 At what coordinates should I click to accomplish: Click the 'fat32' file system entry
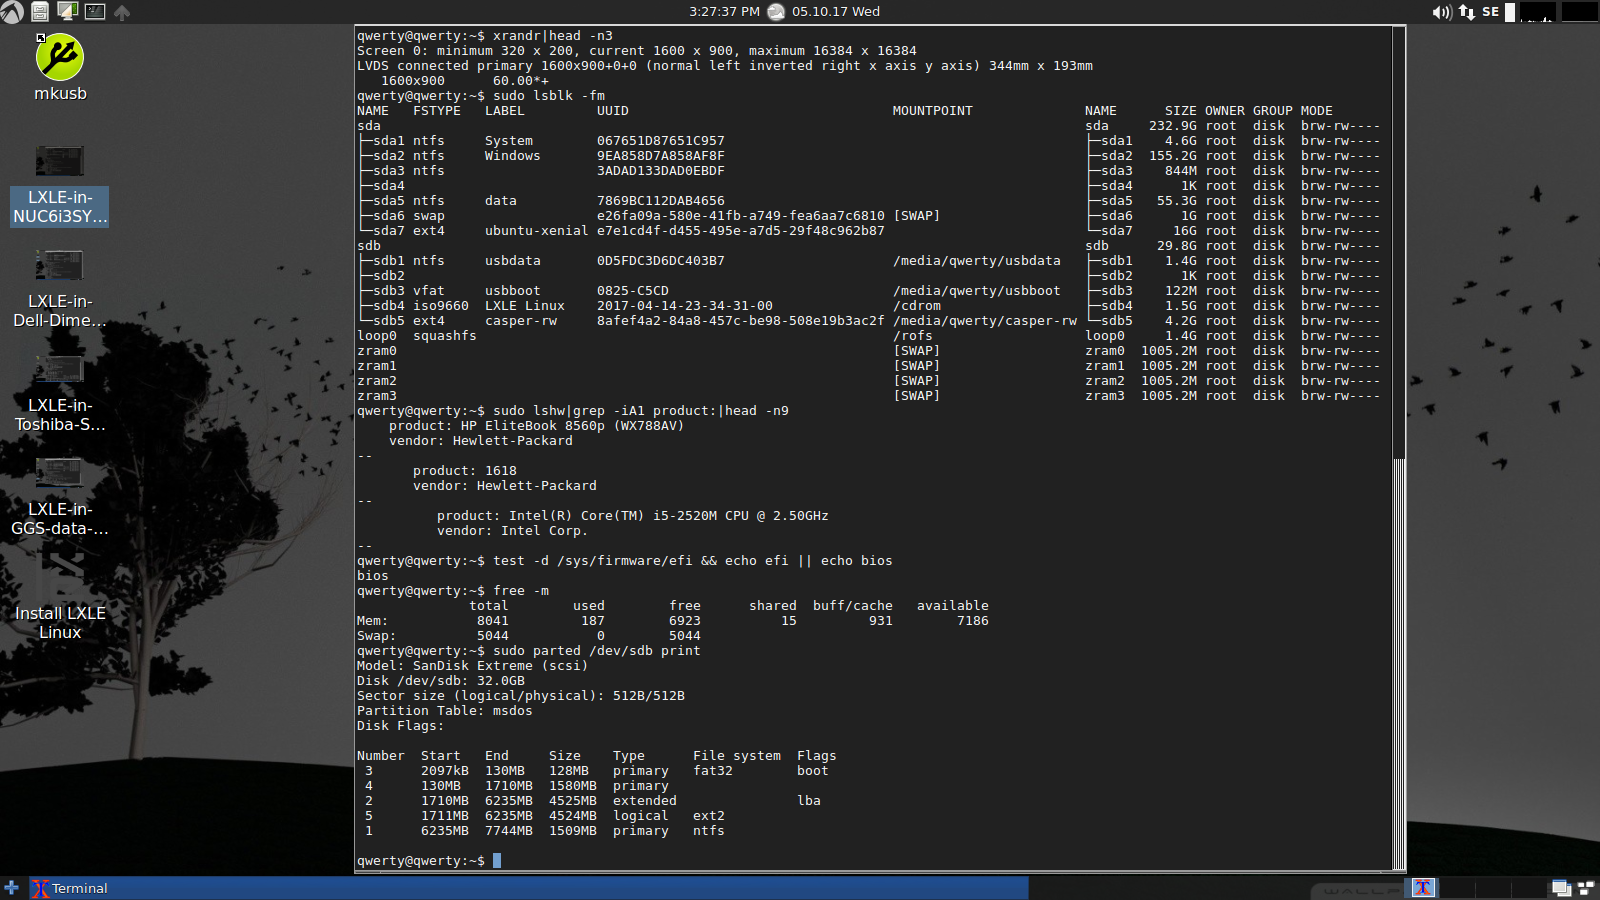pos(713,771)
